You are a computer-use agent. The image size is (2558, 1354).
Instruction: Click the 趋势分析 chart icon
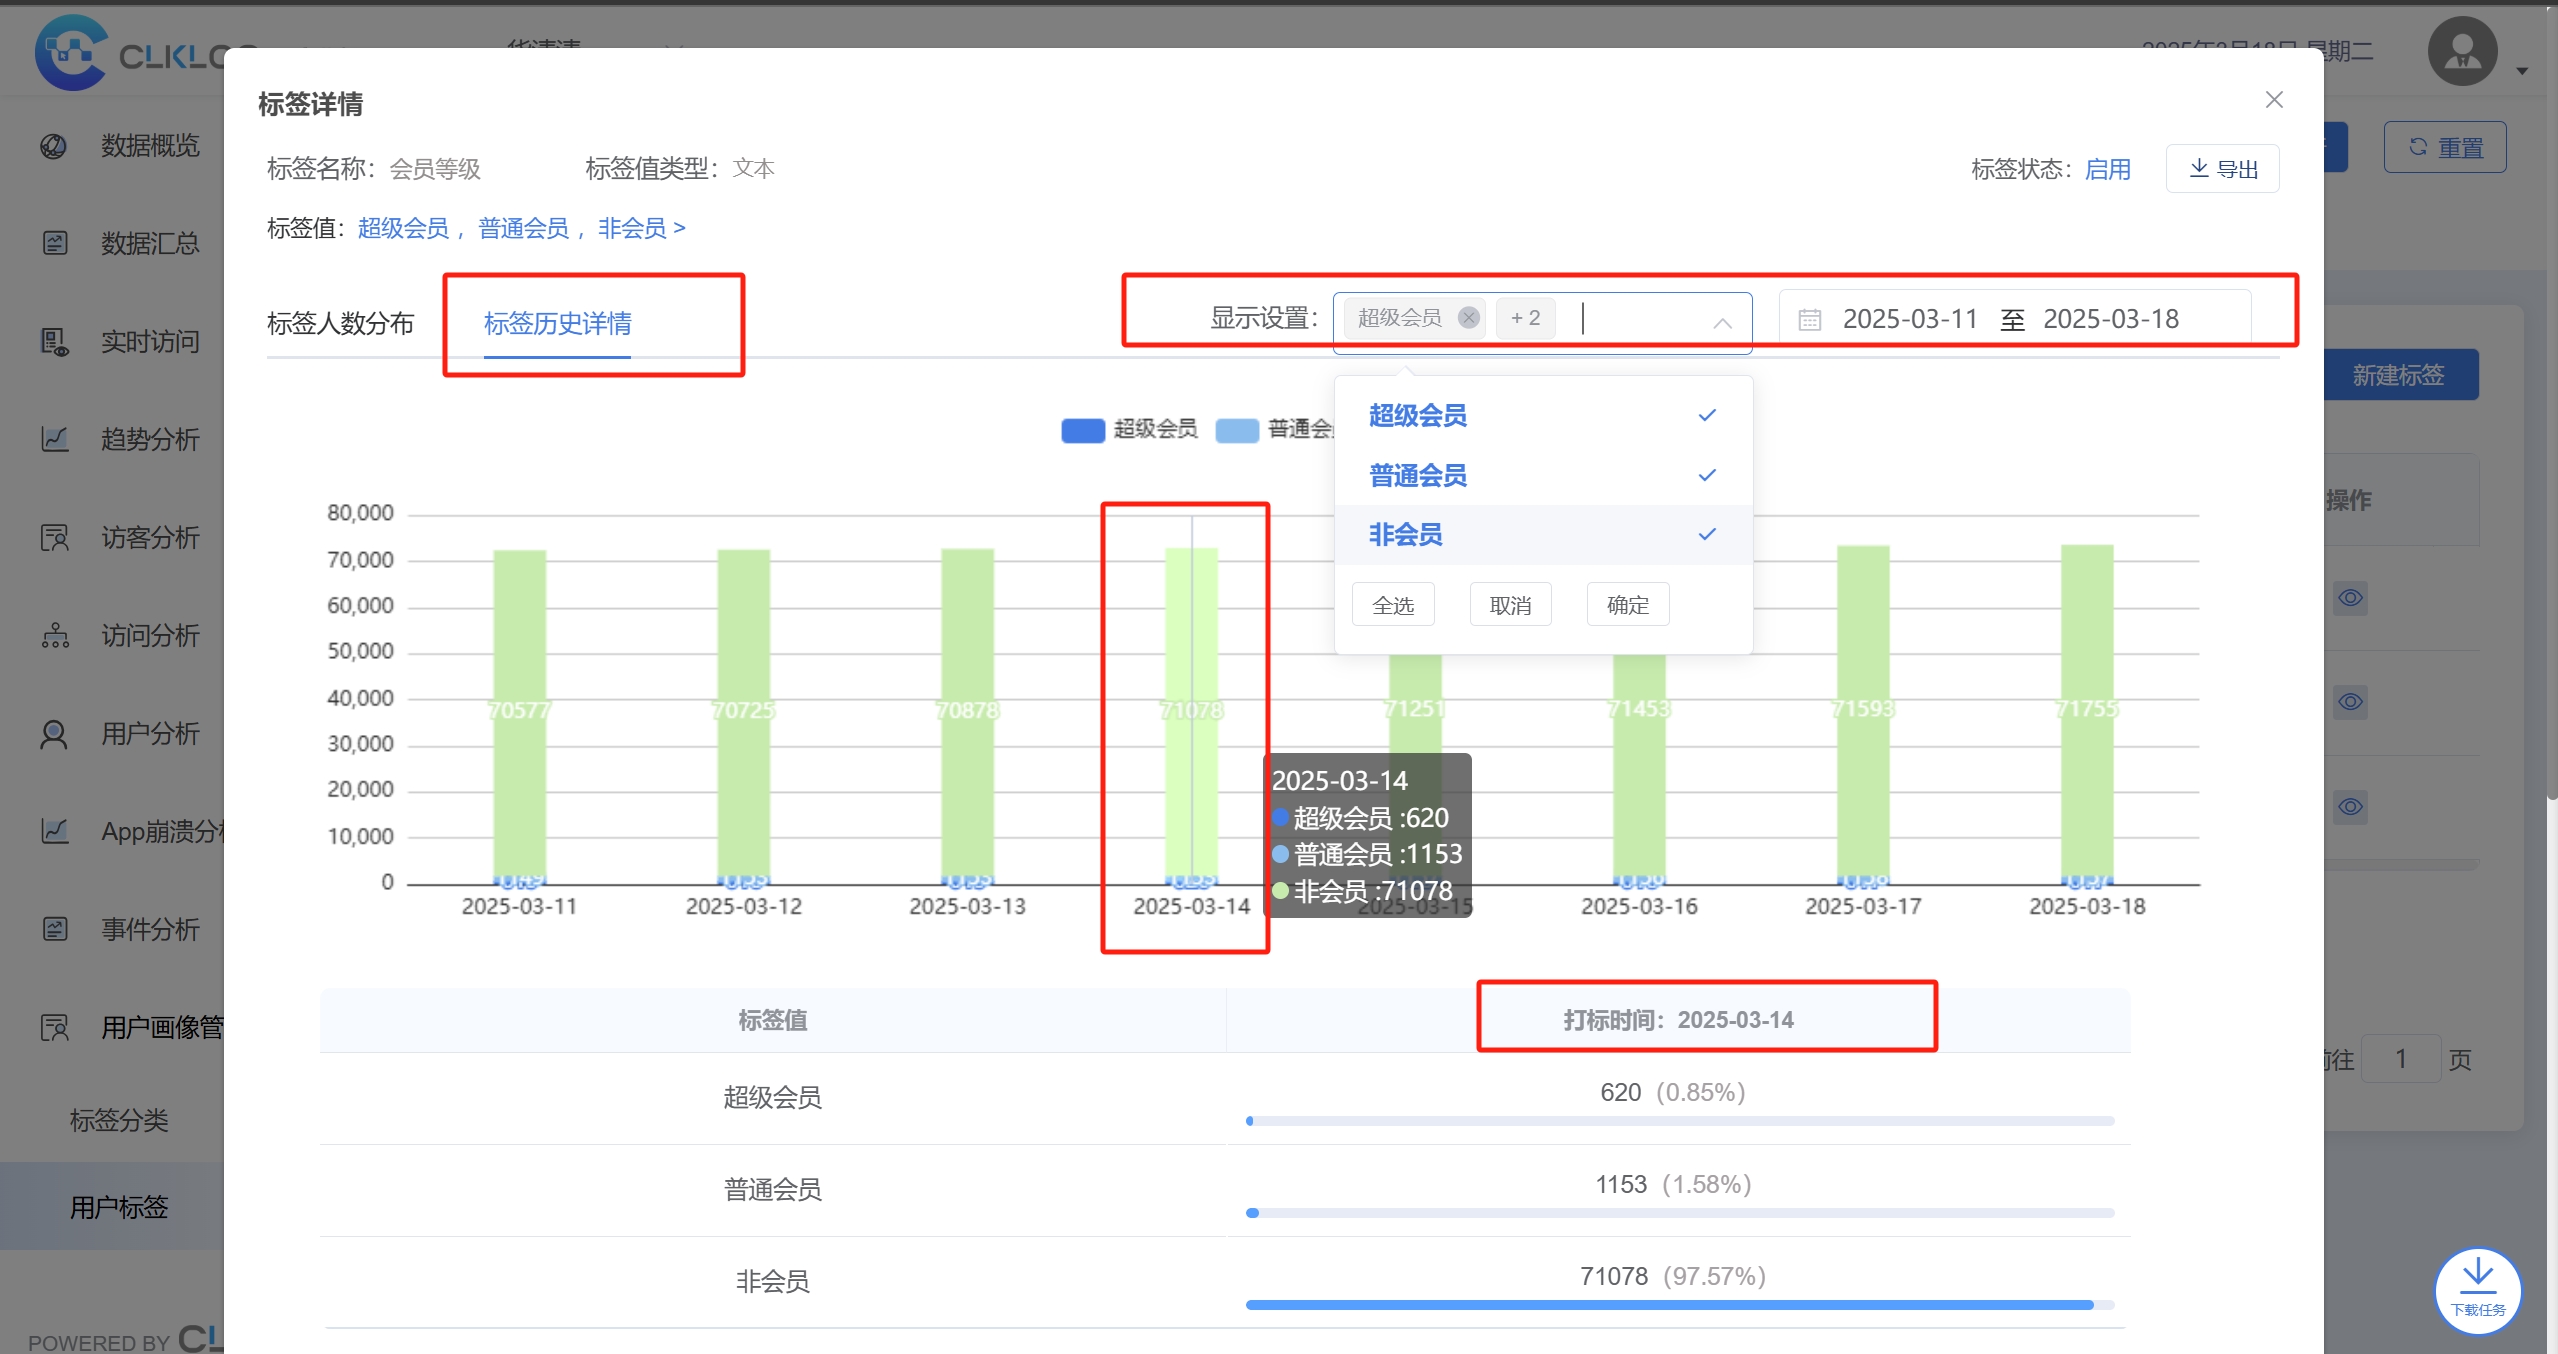coord(54,439)
